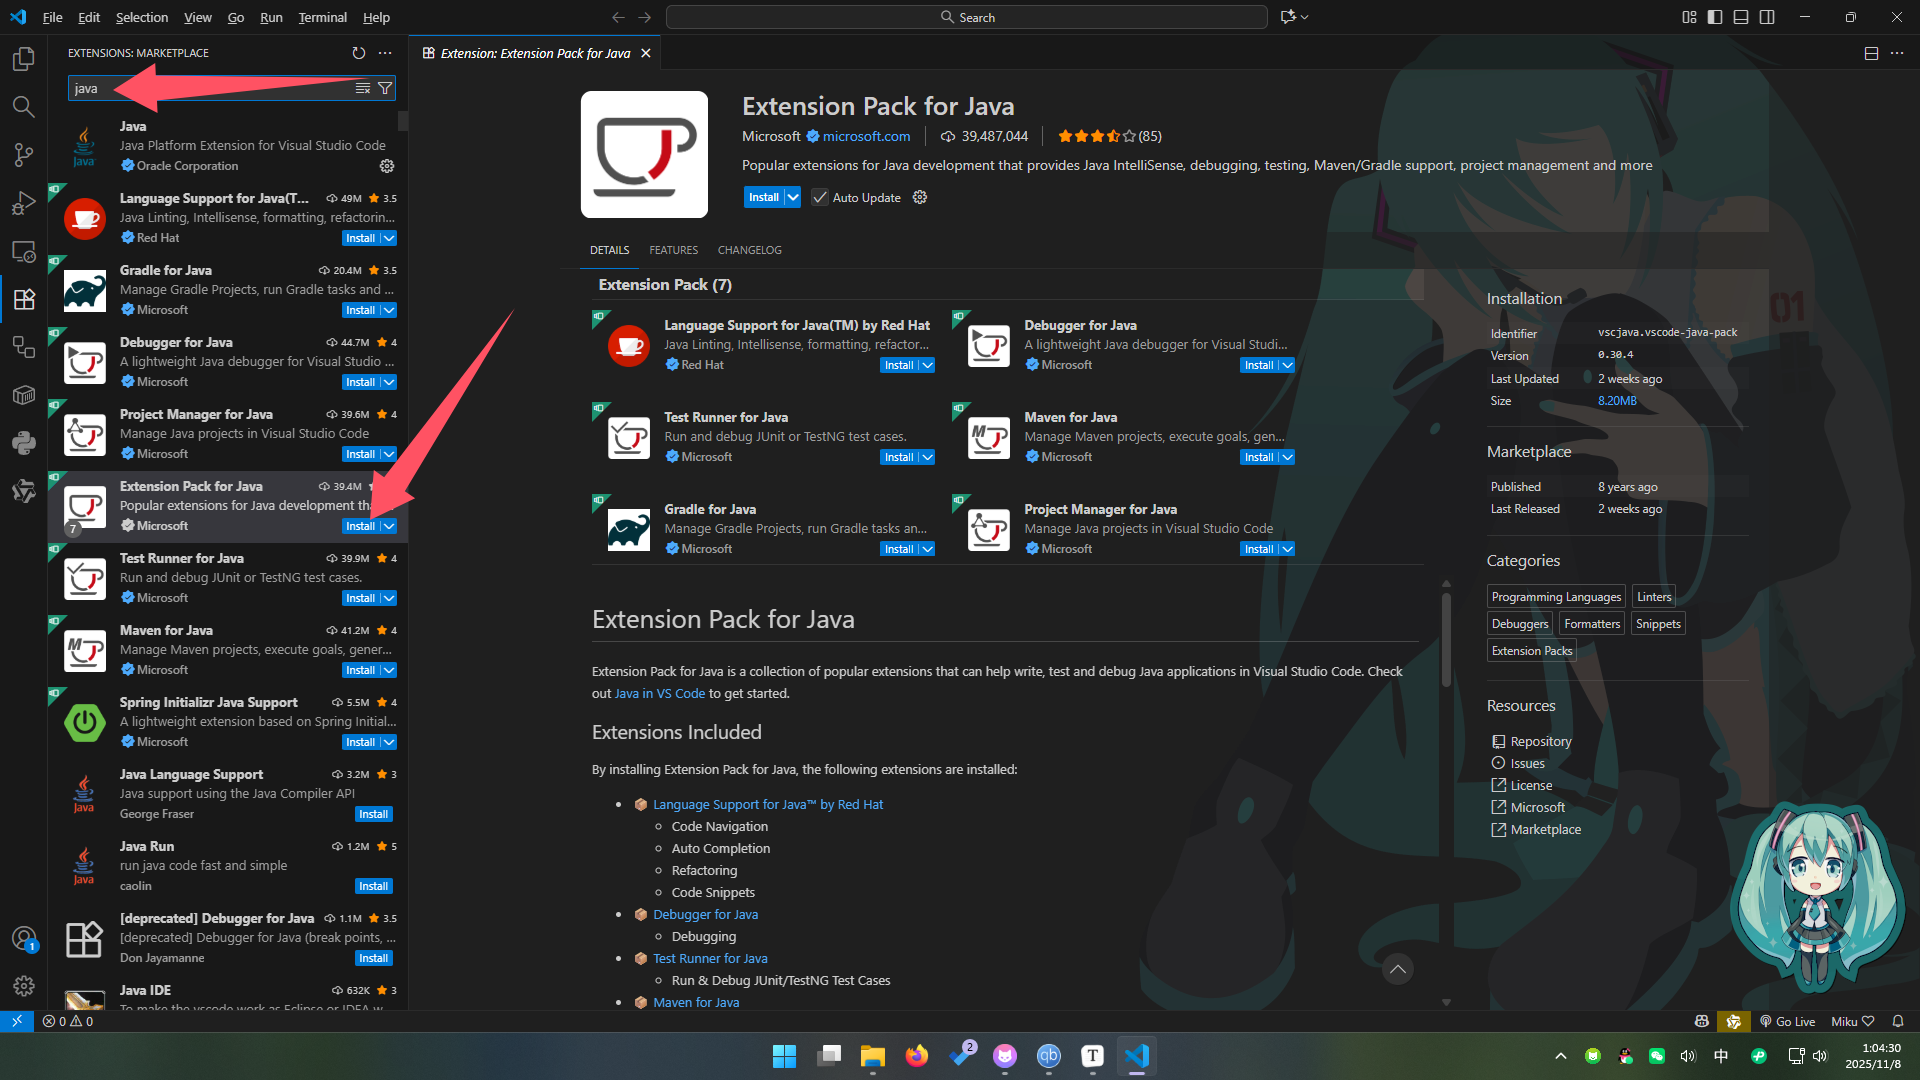Click inside the top Search bar

(x=967, y=17)
